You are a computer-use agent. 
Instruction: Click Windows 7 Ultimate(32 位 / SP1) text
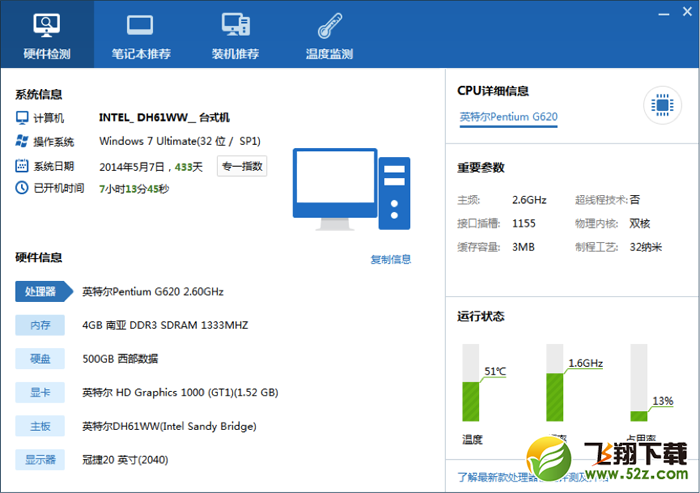180,141
